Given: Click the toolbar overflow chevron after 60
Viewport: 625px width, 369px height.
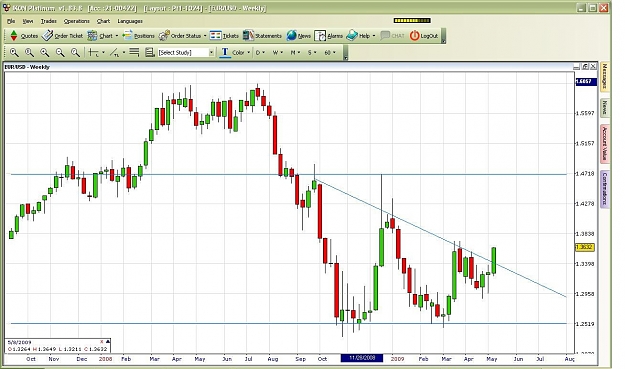Looking at the screenshot, I should coord(346,53).
